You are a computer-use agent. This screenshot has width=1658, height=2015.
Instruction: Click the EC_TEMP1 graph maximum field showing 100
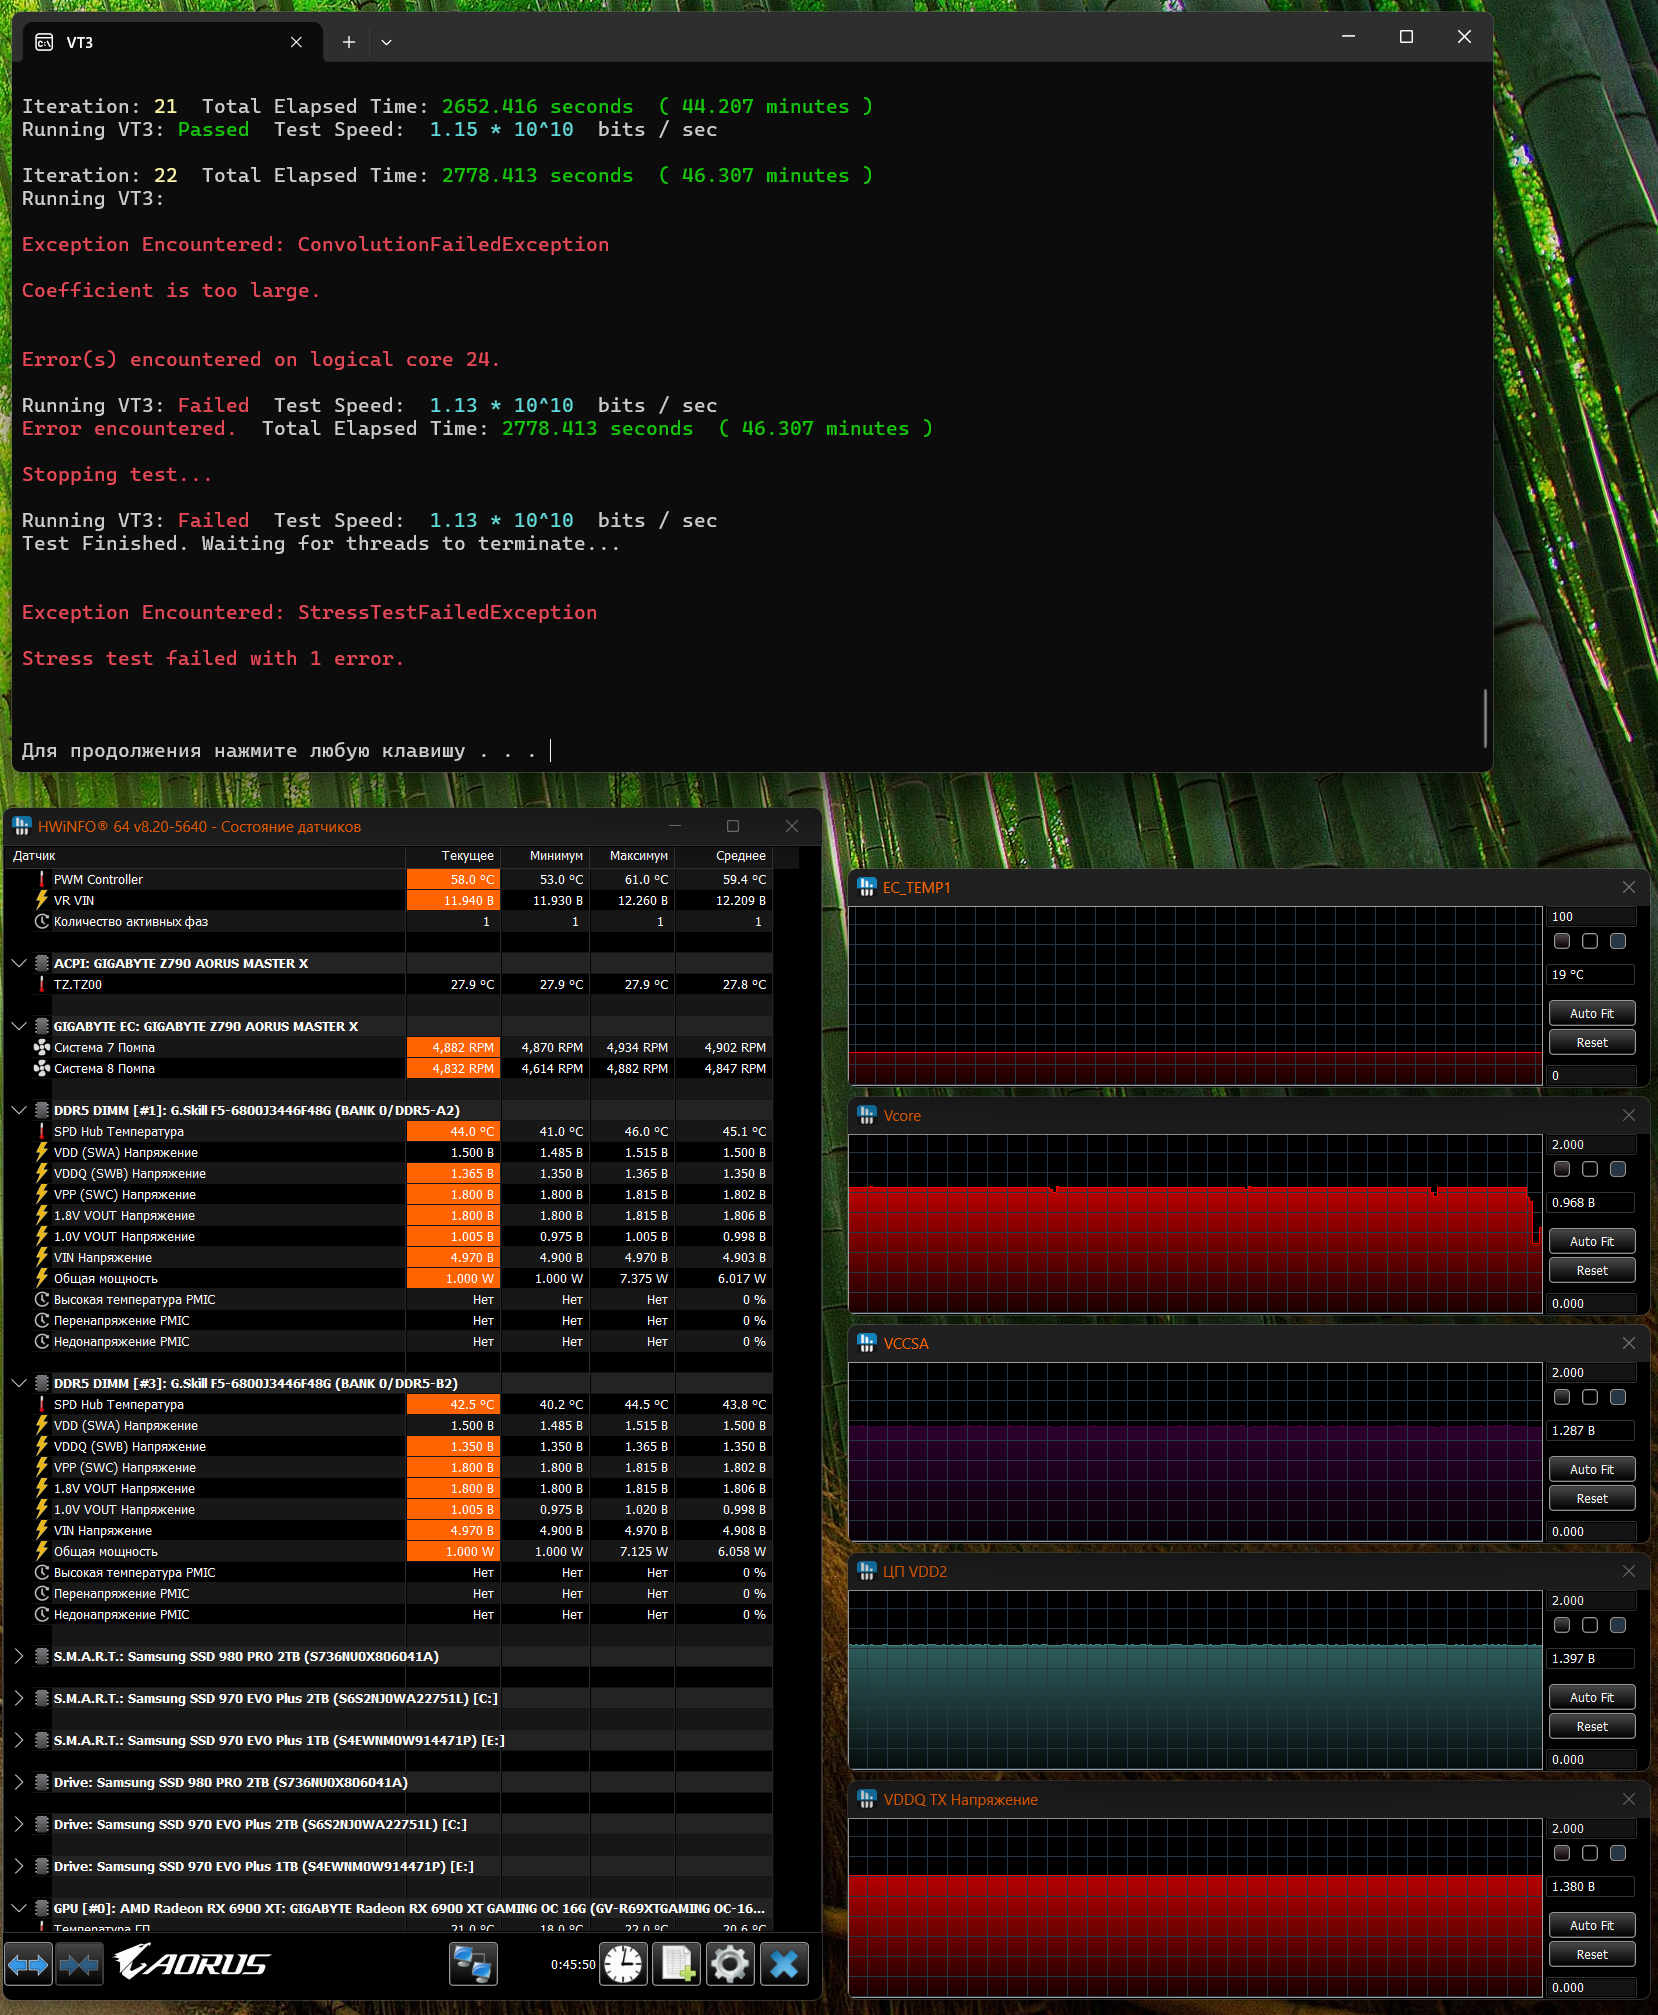tap(1591, 917)
